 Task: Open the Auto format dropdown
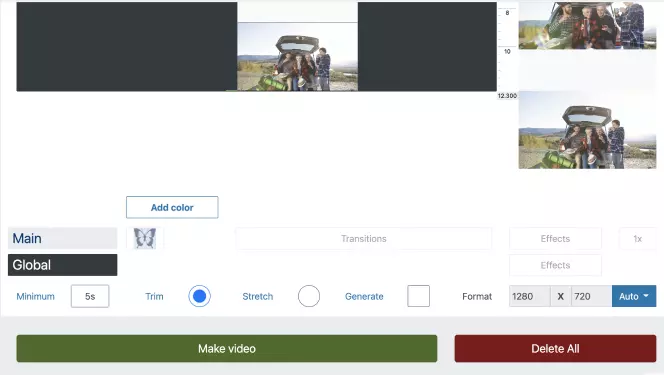[x=634, y=296]
